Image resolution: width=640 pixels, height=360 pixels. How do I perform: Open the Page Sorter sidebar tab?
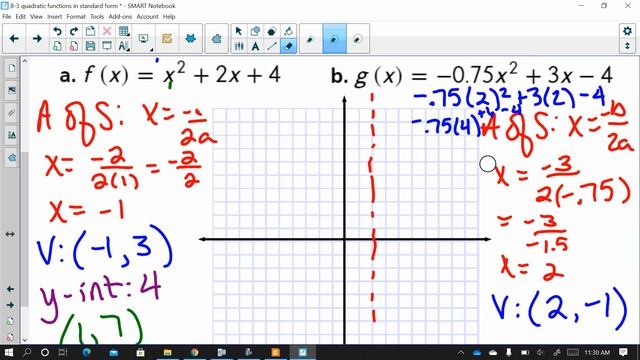click(11, 68)
